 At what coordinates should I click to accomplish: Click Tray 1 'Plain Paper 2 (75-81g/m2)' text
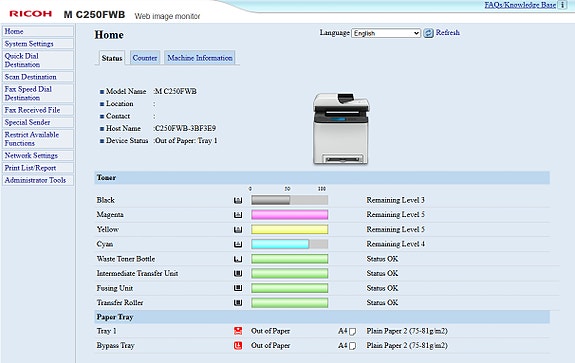pos(407,331)
